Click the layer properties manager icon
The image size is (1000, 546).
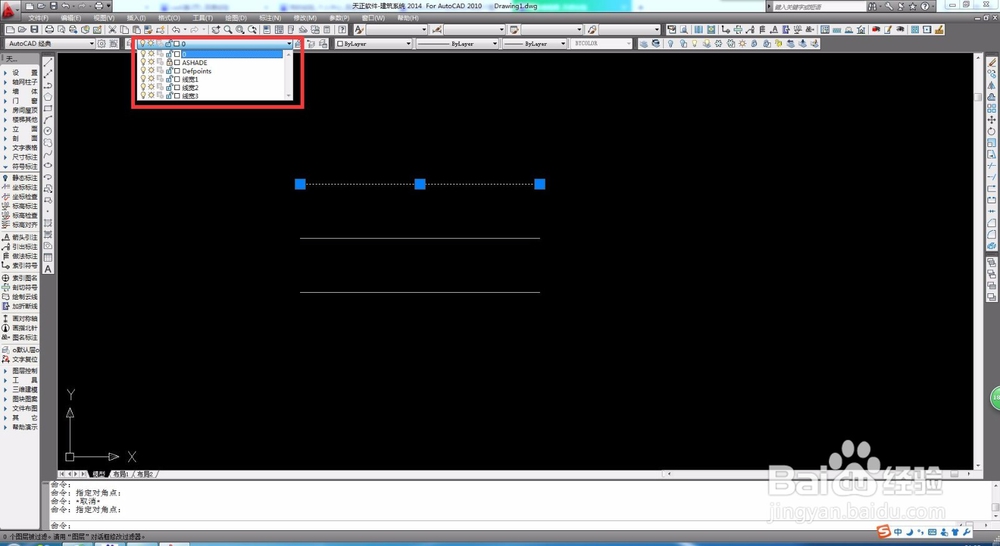129,43
